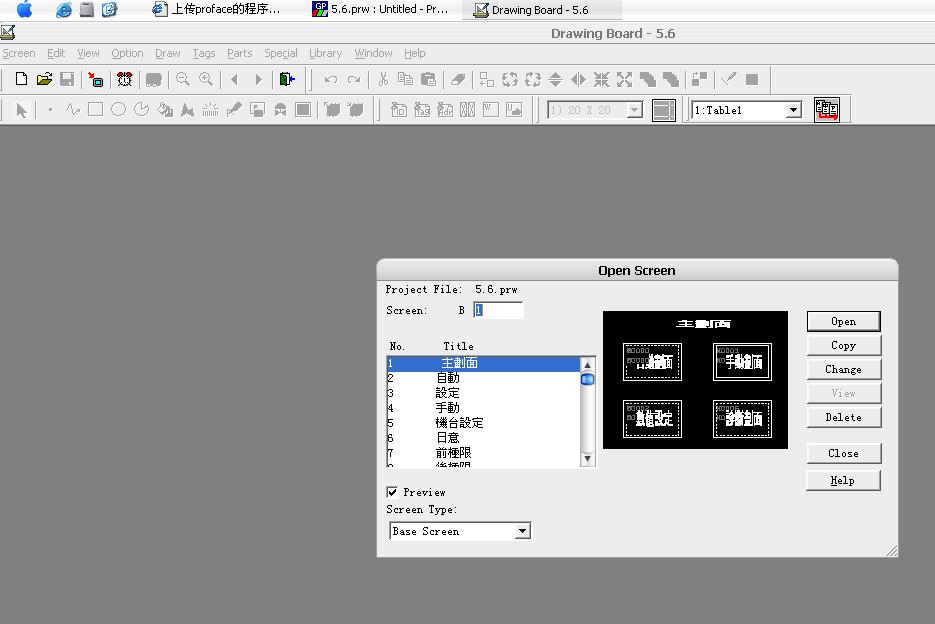The height and width of the screenshot is (624, 935).
Task: Select the rectangle drawing tool
Action: click(95, 110)
